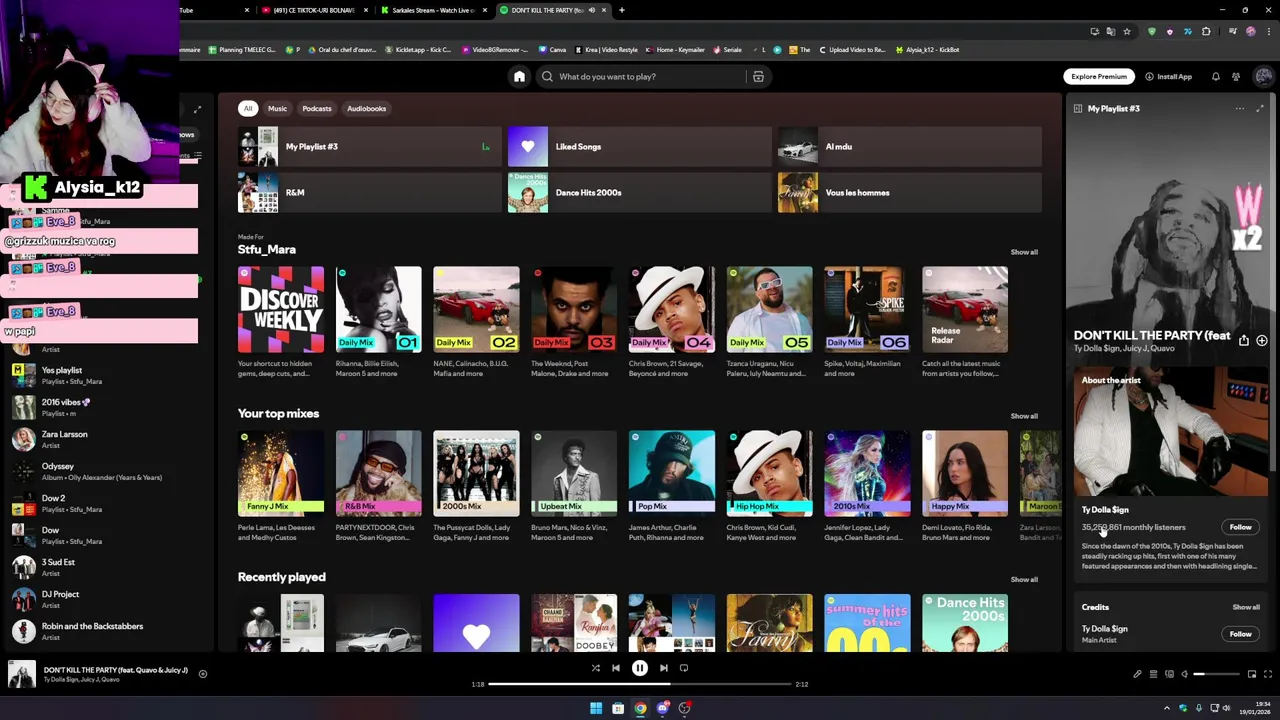Open Dance Hits 2000s shortcut card

640,193
